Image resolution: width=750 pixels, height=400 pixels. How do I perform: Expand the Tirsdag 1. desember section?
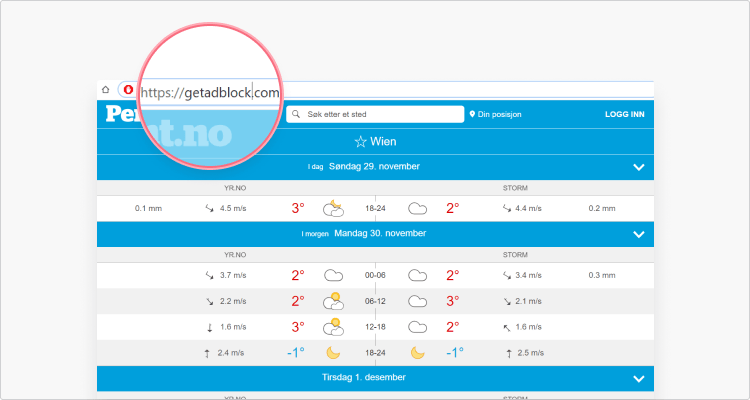[639, 378]
